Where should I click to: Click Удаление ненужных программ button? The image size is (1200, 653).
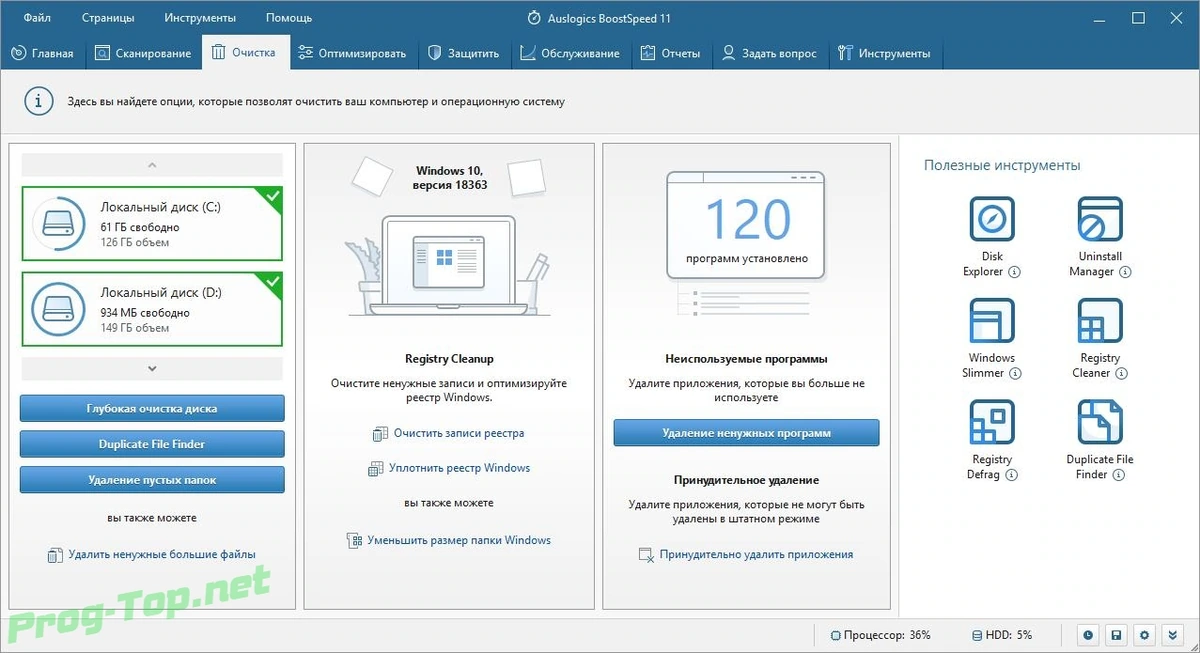[x=746, y=433]
